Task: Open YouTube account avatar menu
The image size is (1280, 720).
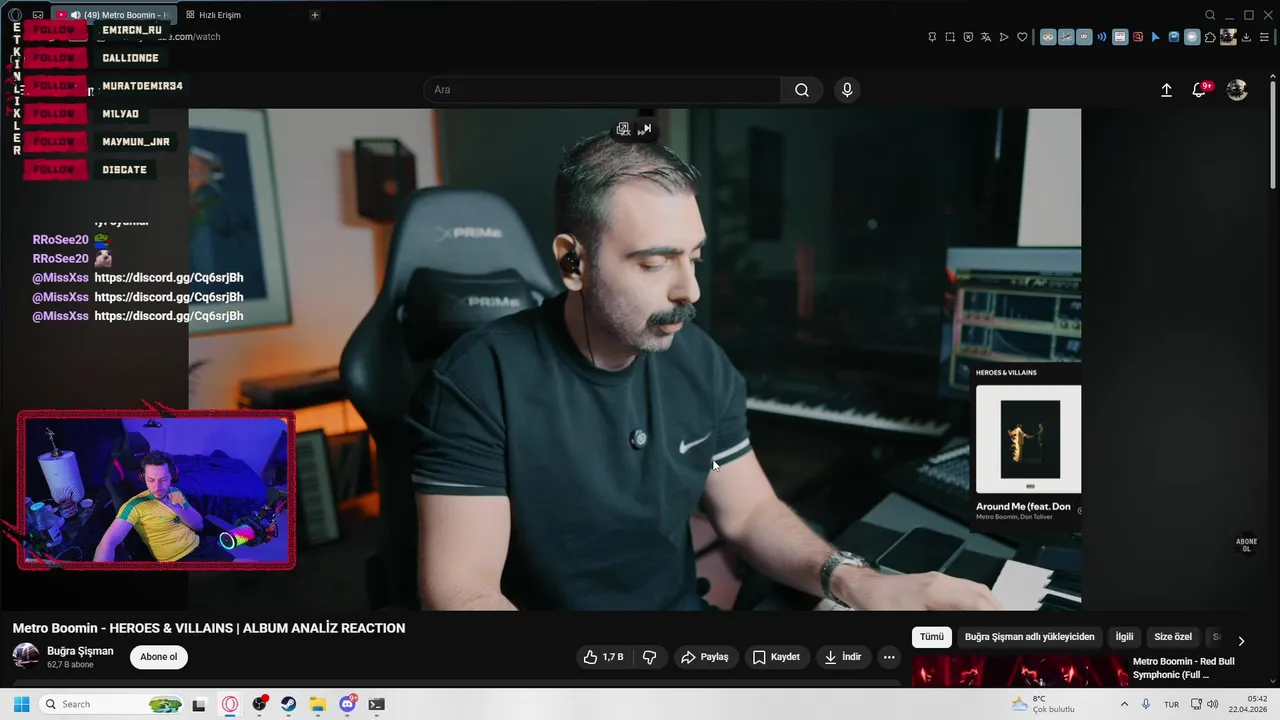Action: (1237, 90)
